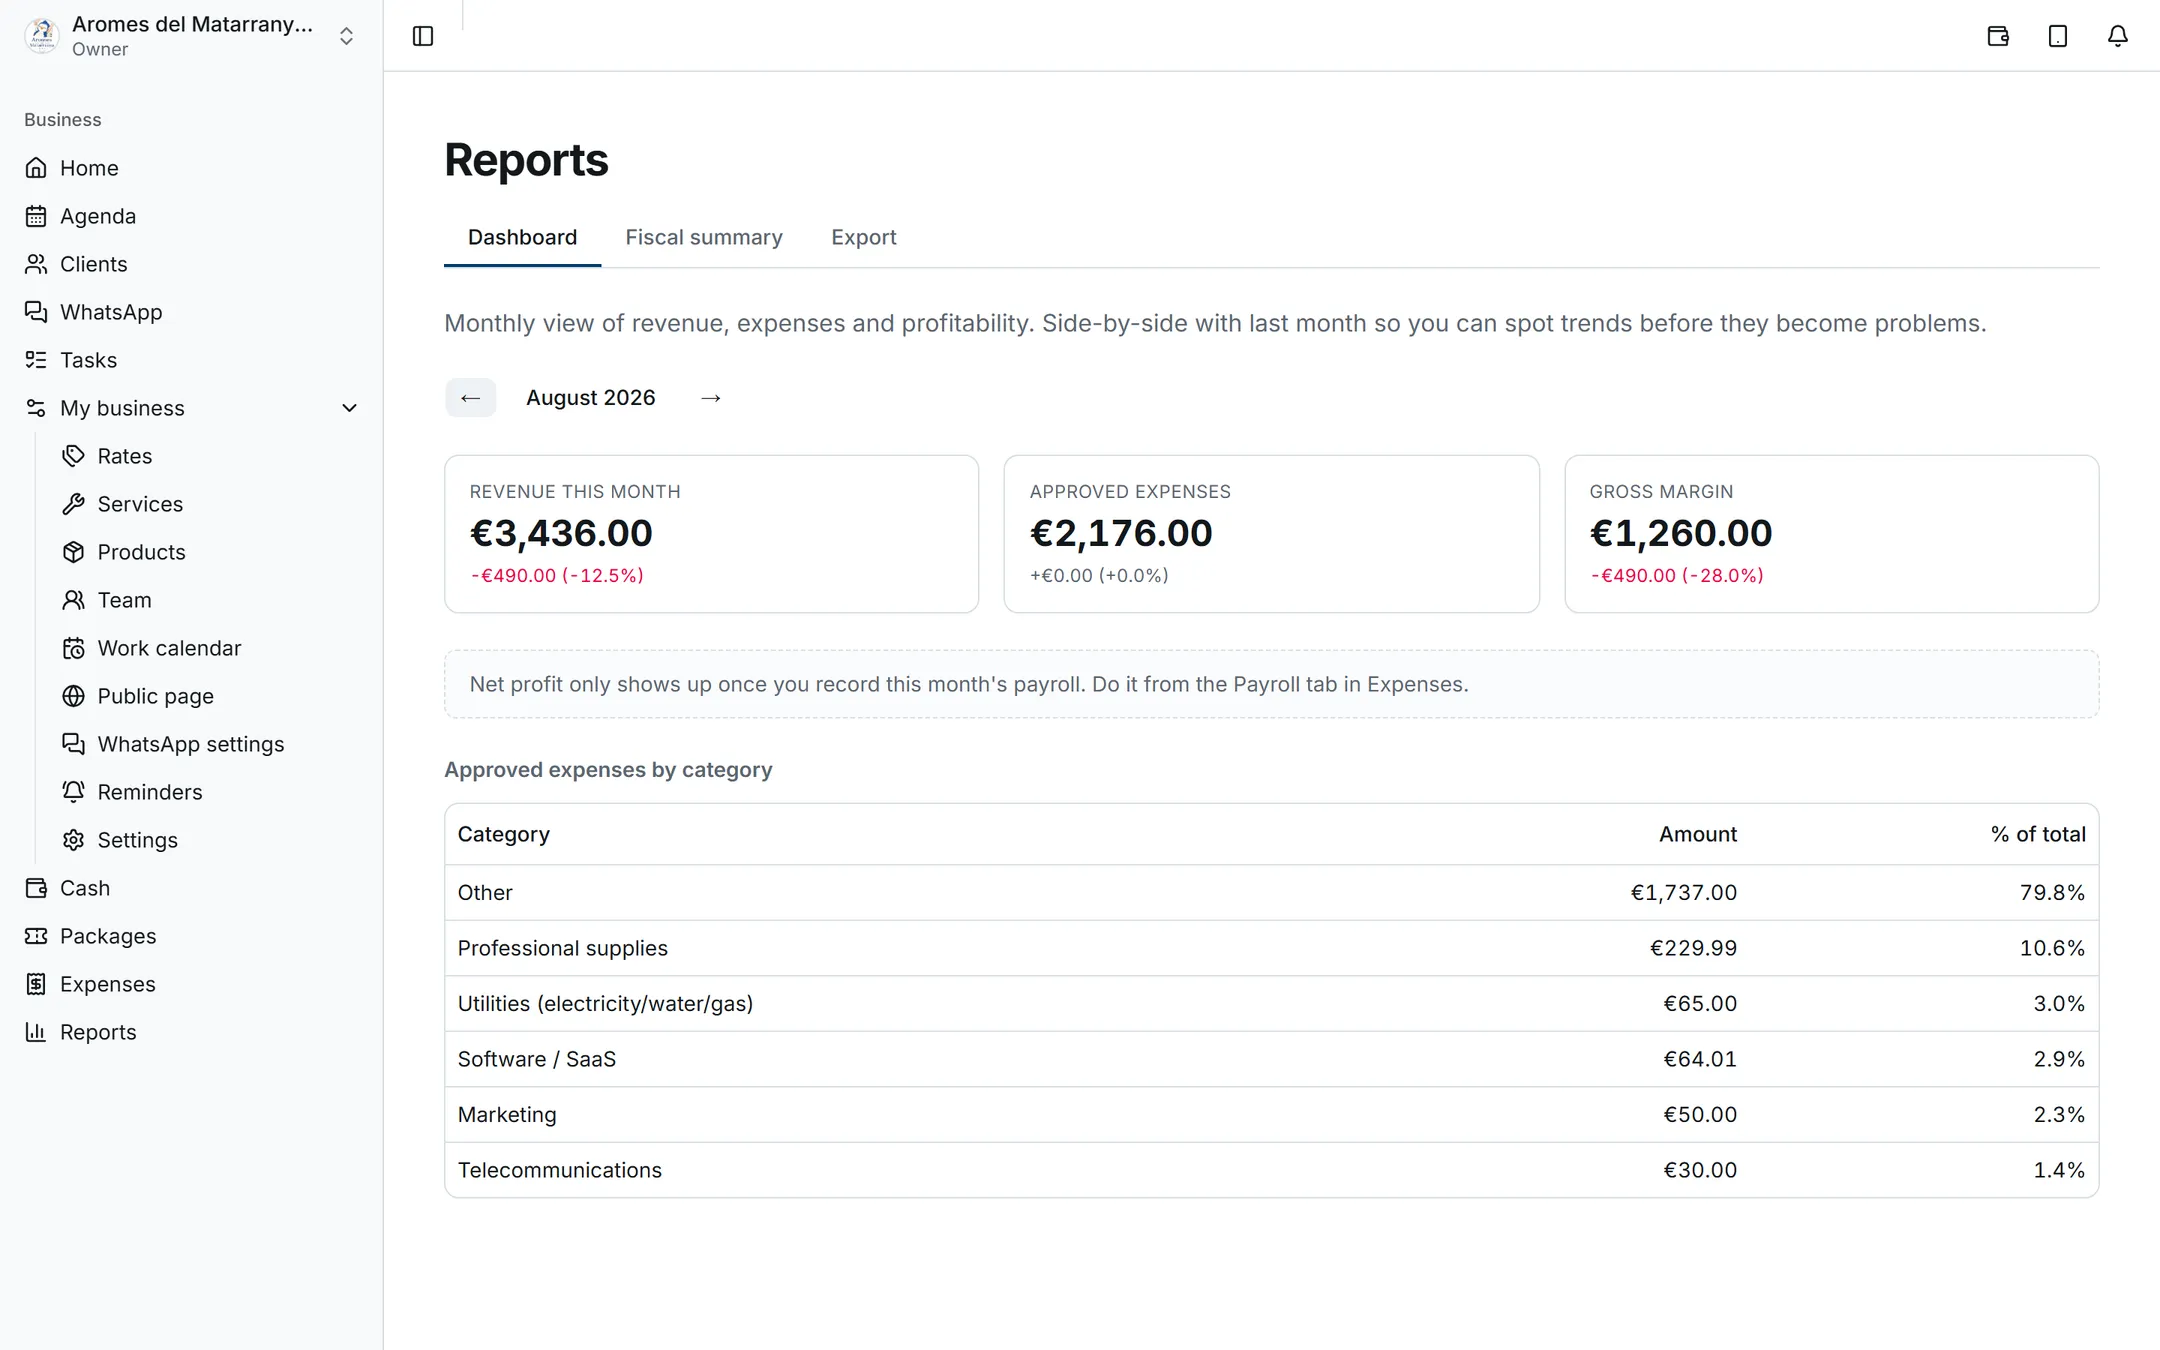Click the 'Amount' column header
The image size is (2160, 1350).
click(x=1698, y=834)
